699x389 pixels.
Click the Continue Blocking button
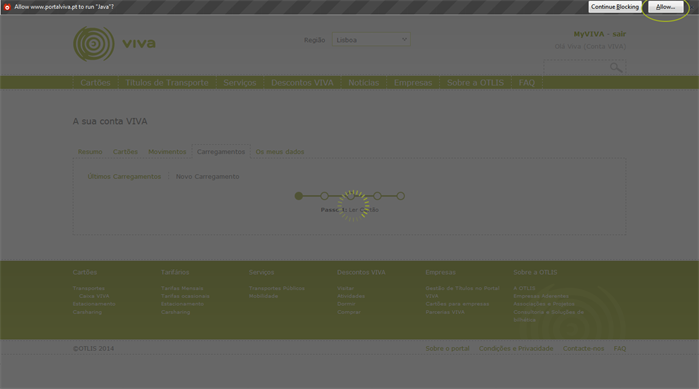click(615, 7)
